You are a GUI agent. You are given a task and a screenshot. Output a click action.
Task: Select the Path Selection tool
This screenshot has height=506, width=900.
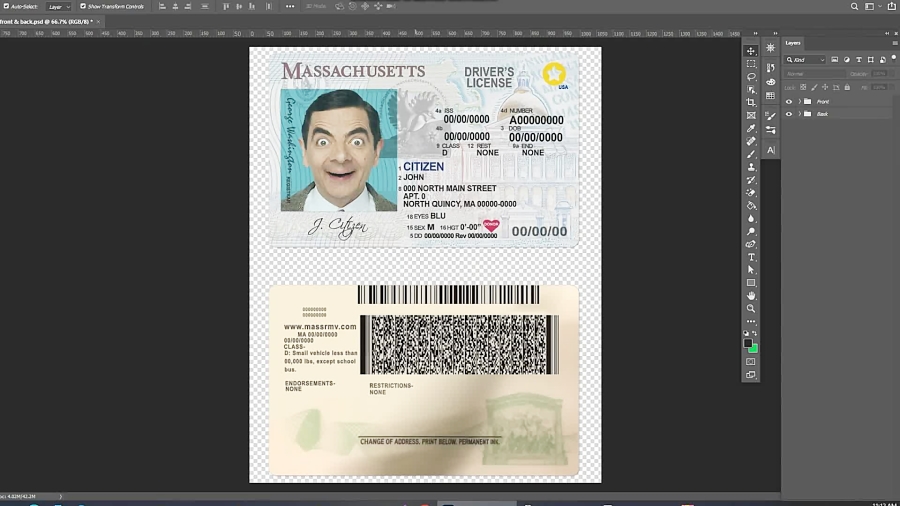click(x=751, y=270)
